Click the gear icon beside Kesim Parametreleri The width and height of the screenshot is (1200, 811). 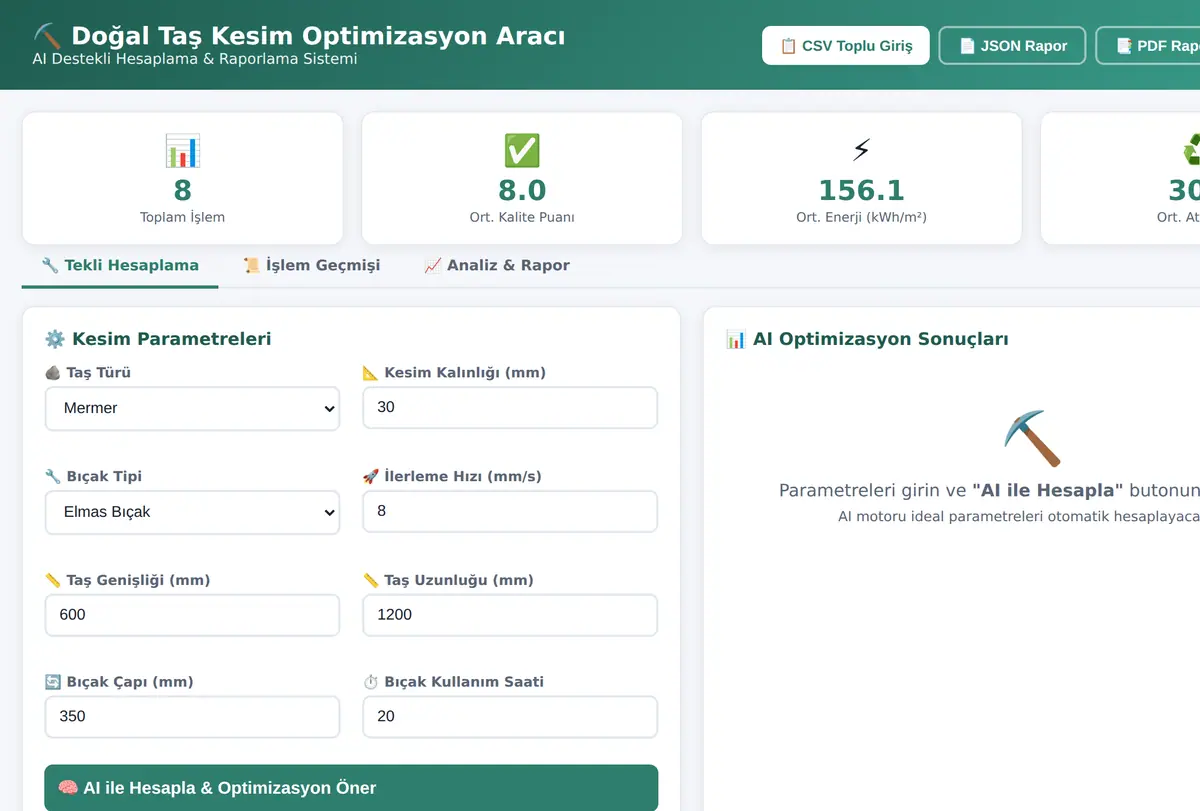pyautogui.click(x=54, y=339)
